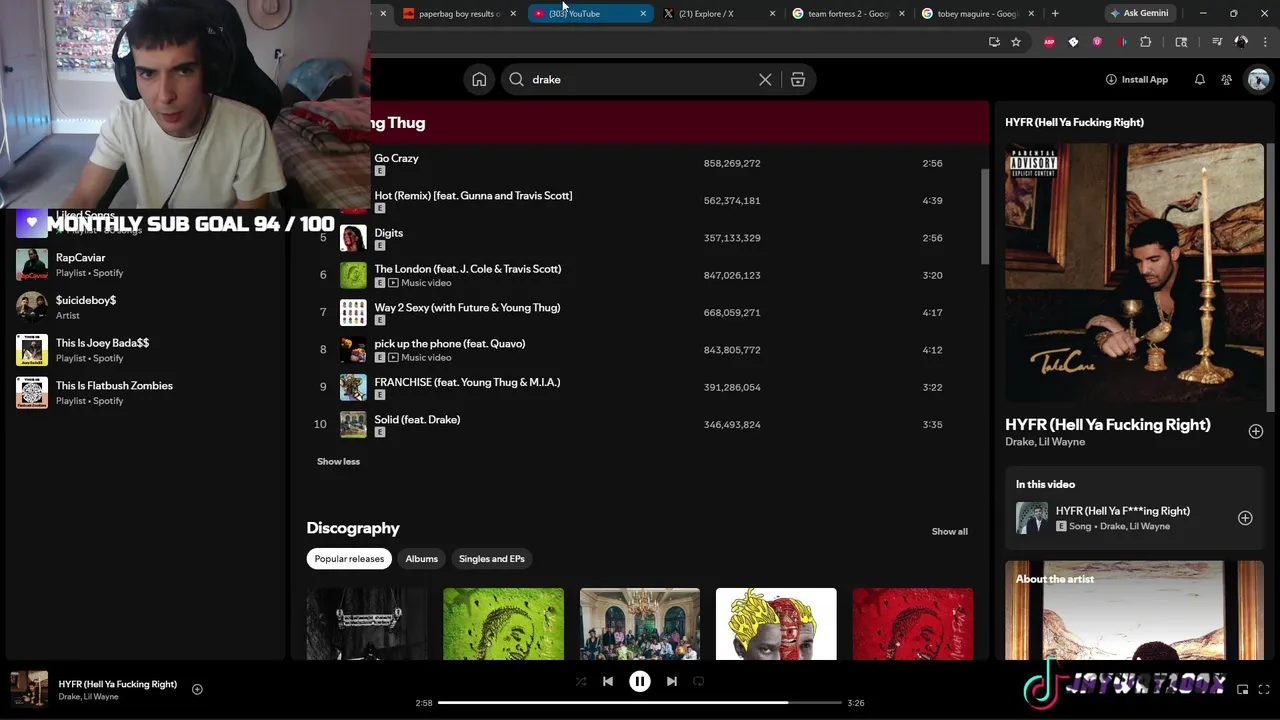Click inside the drake search field

640,80
